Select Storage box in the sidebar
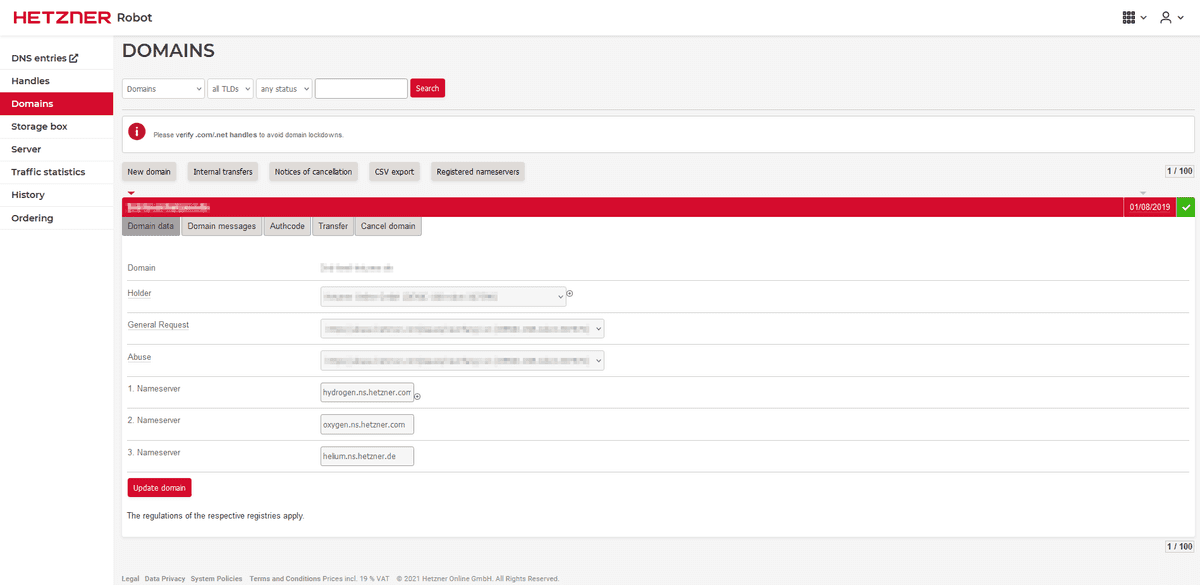This screenshot has width=1200, height=585. coord(41,126)
